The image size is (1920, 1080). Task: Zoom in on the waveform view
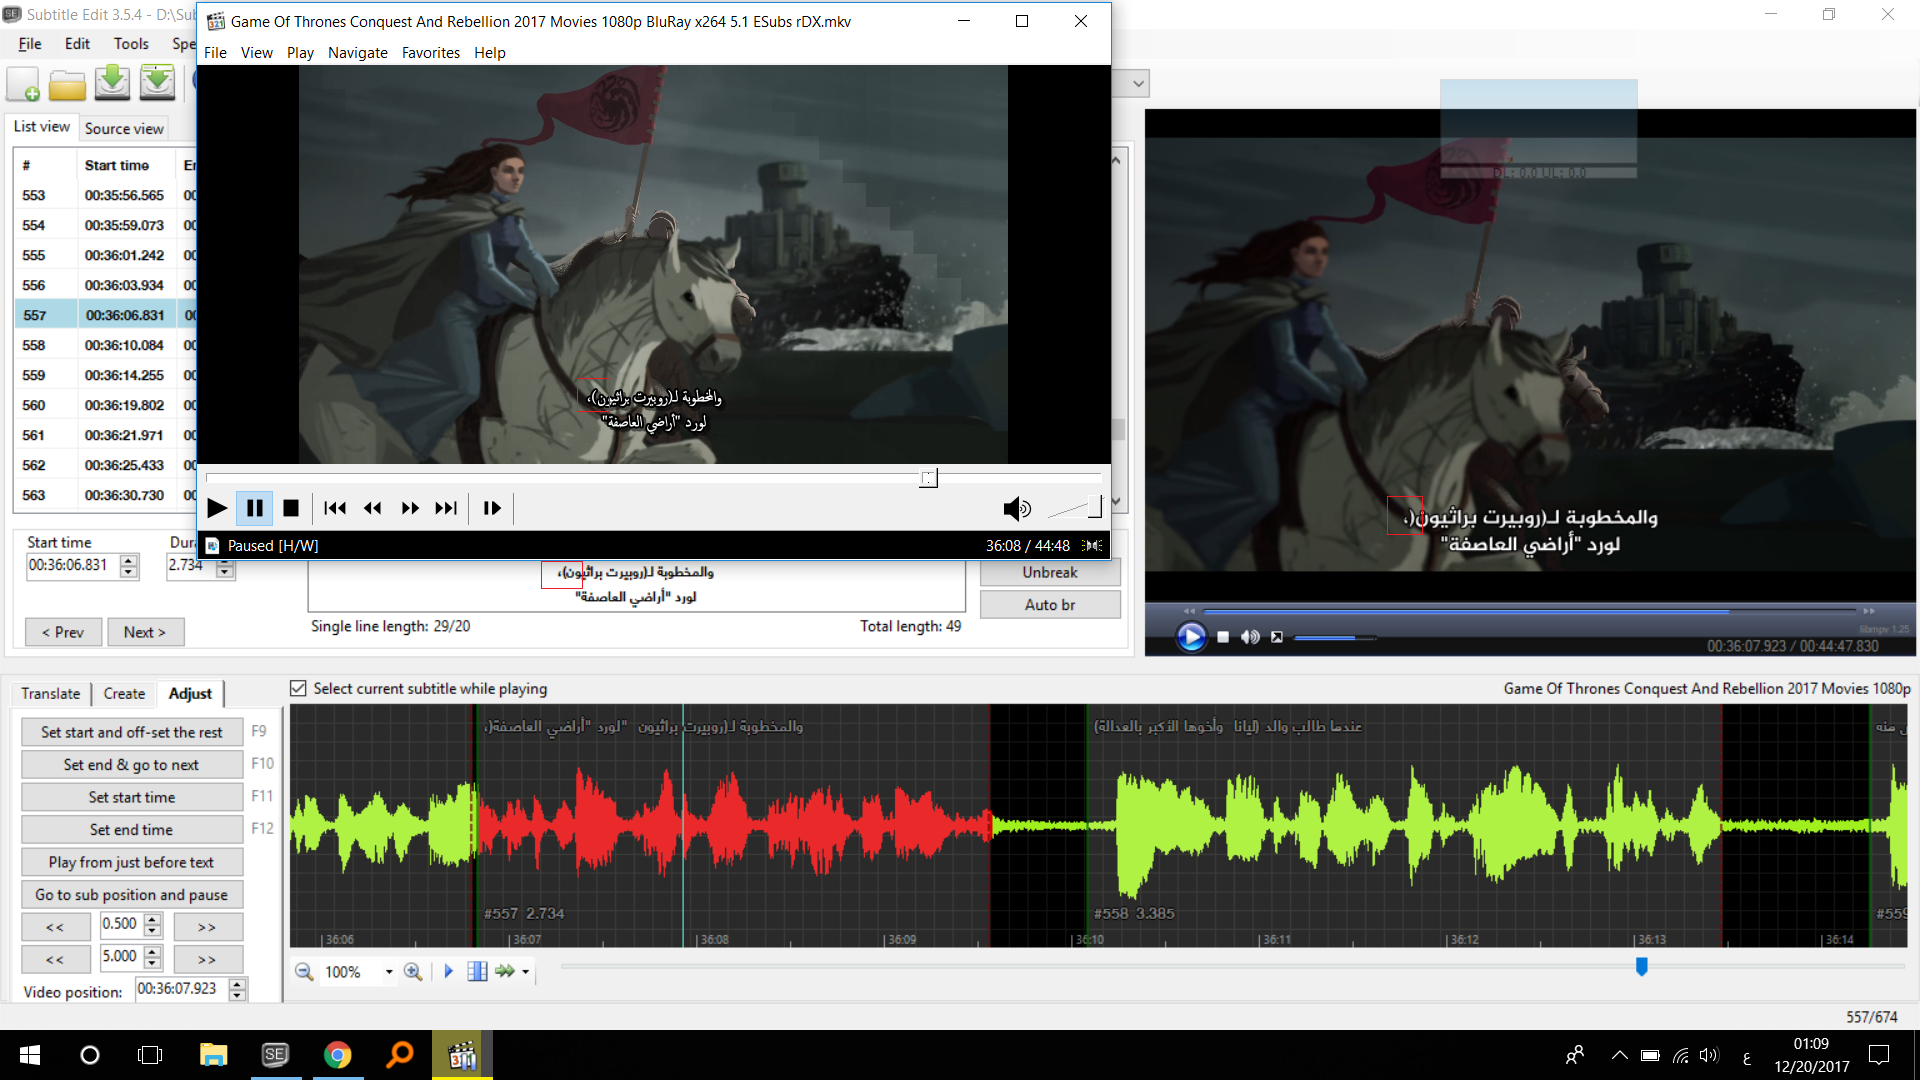tap(413, 971)
